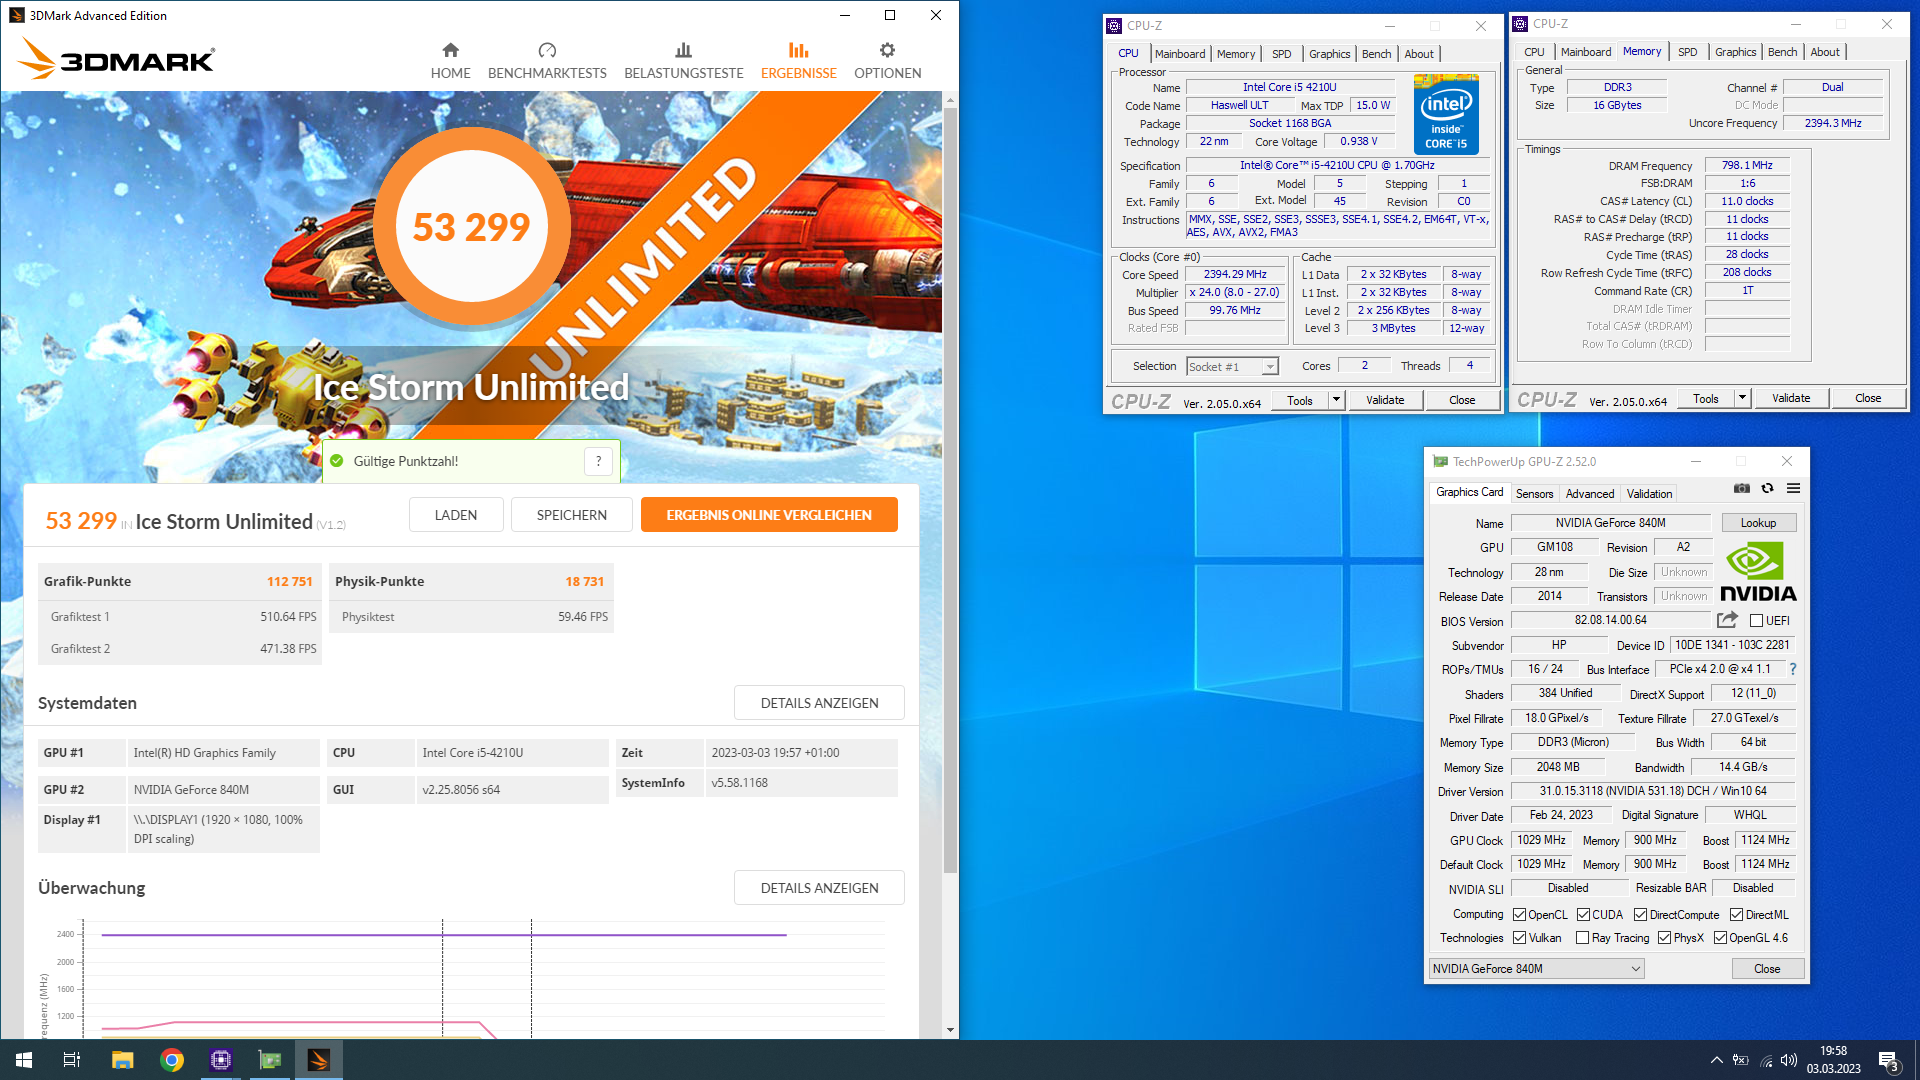Image resolution: width=1920 pixels, height=1080 pixels.
Task: Click the help question mark next to Gültige Punktzahl
Action: click(x=598, y=461)
